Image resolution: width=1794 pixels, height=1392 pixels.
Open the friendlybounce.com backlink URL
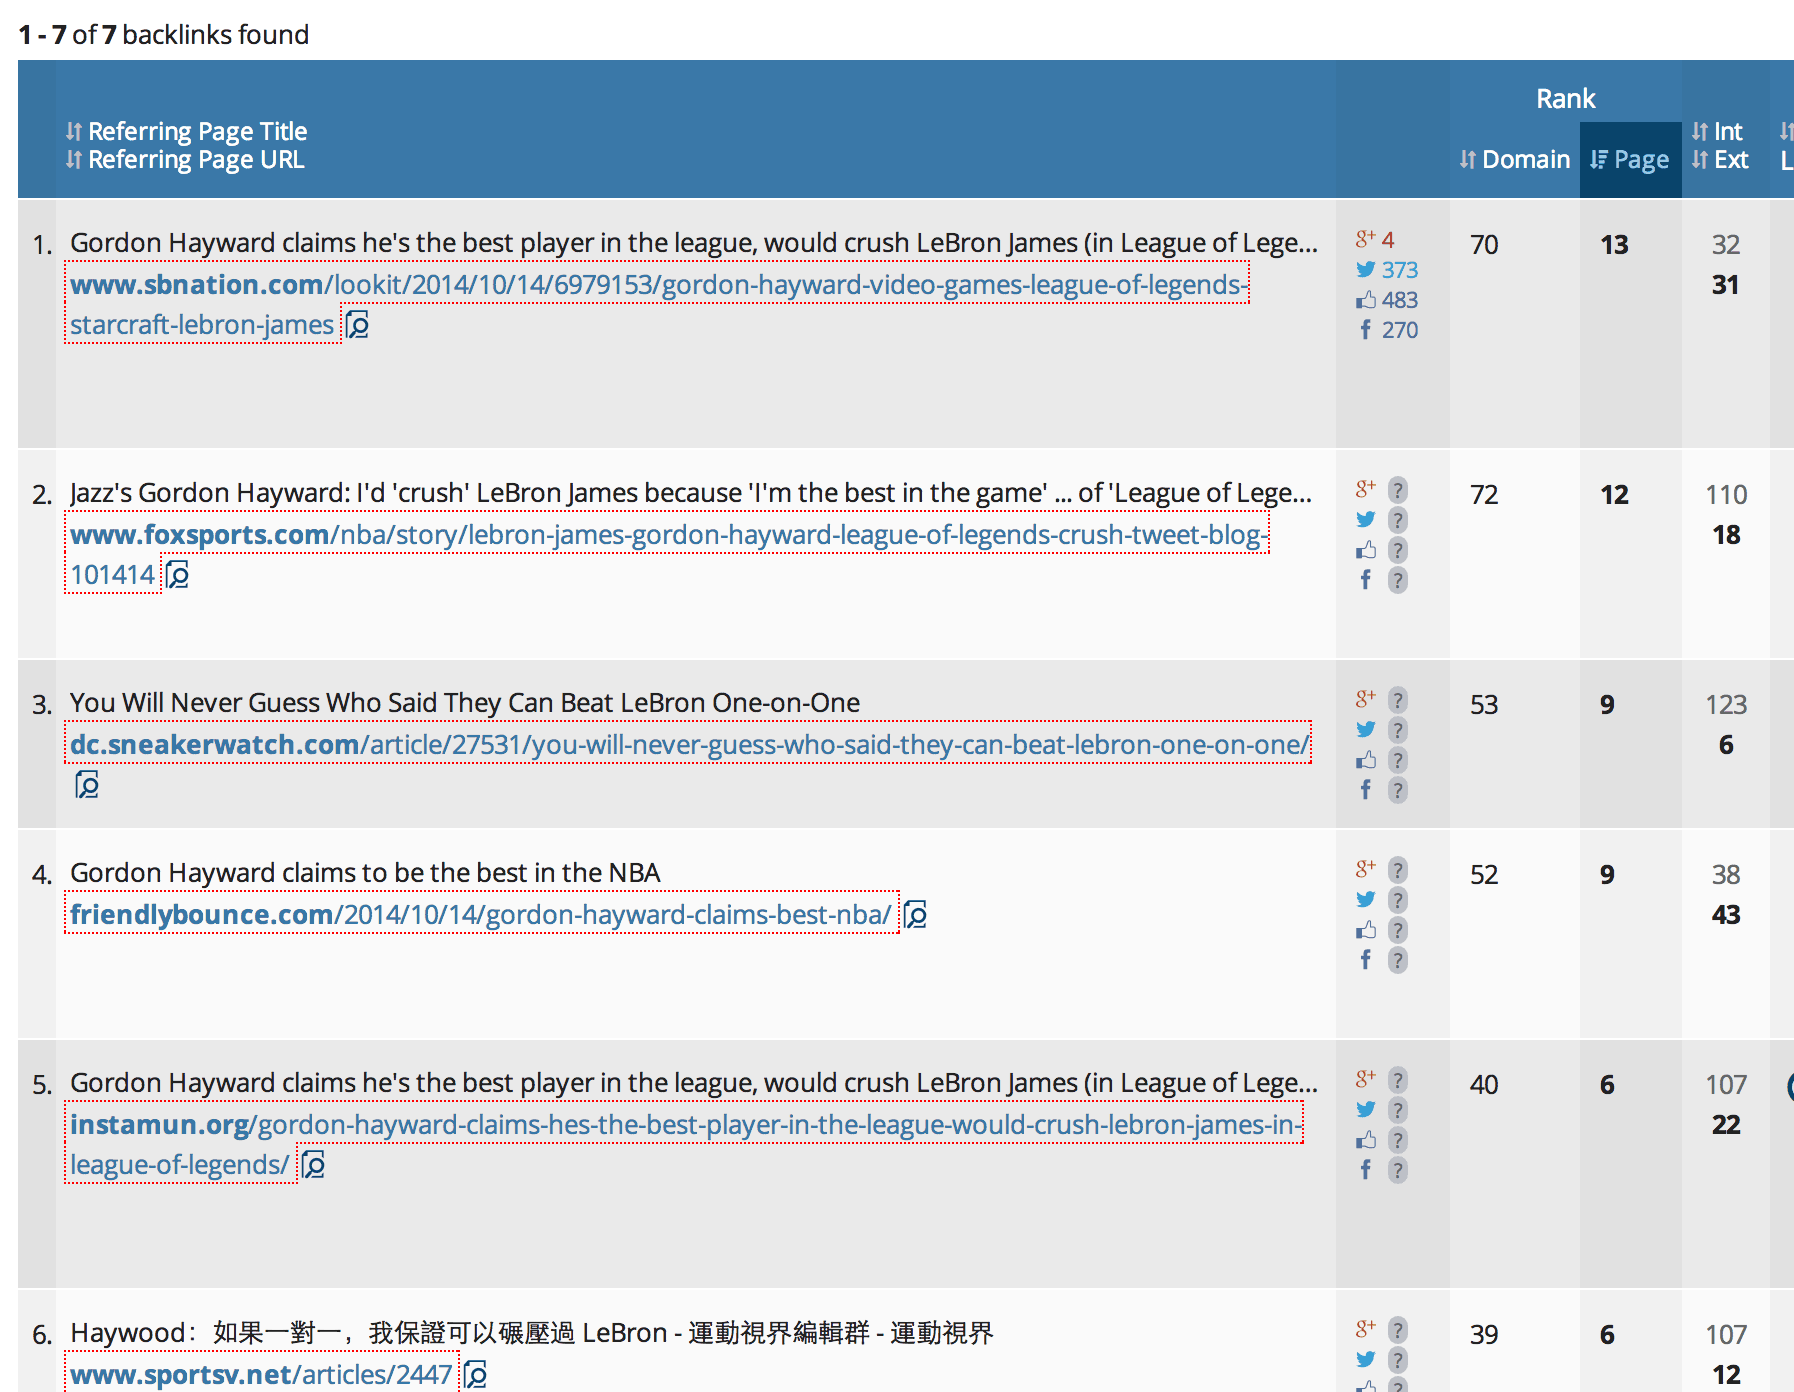coord(481,914)
